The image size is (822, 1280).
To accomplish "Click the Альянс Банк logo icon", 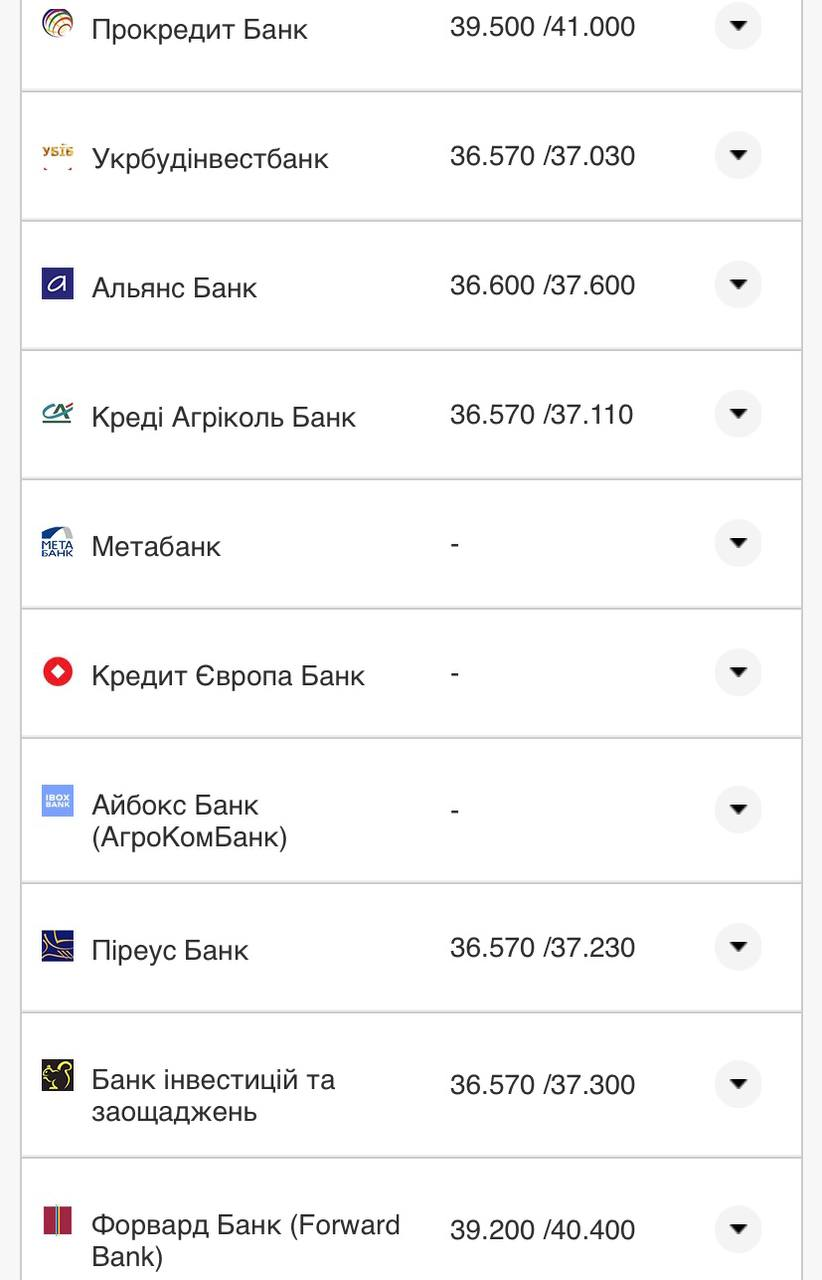I will point(57,283).
